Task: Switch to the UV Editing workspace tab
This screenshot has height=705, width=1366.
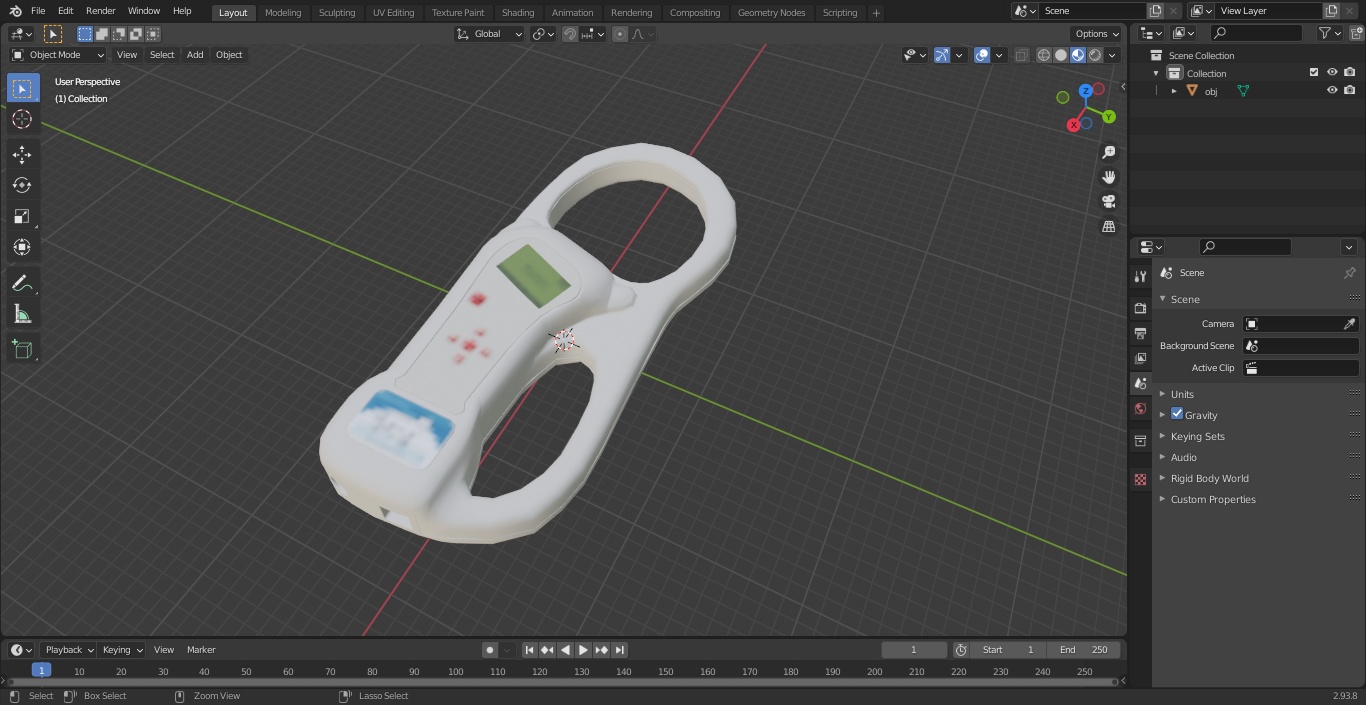Action: click(x=393, y=12)
